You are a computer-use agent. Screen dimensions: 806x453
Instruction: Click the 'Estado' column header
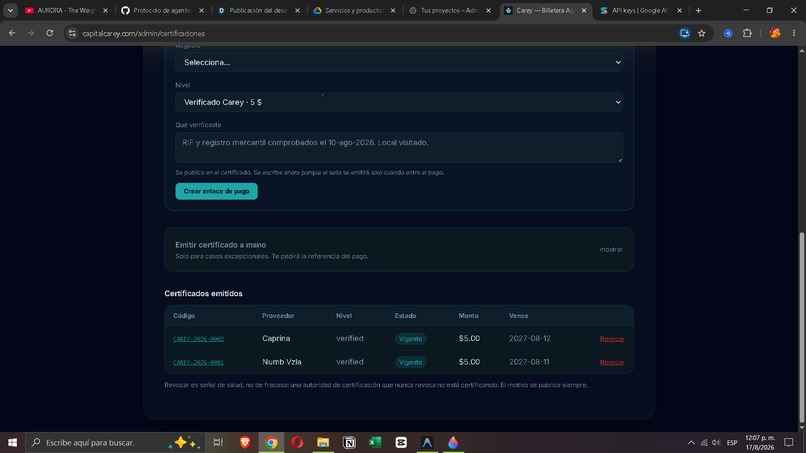(x=405, y=316)
